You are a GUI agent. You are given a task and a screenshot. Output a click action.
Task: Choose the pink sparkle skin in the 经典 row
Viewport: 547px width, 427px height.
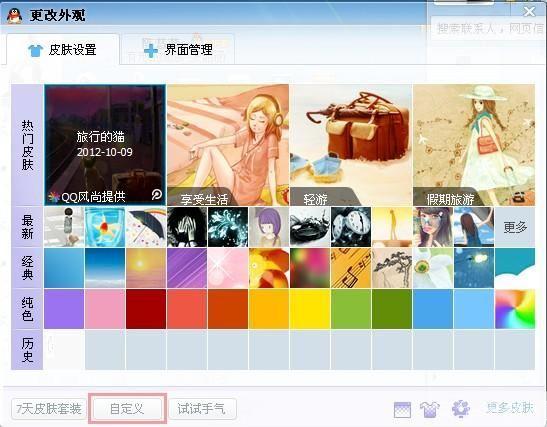point(228,268)
